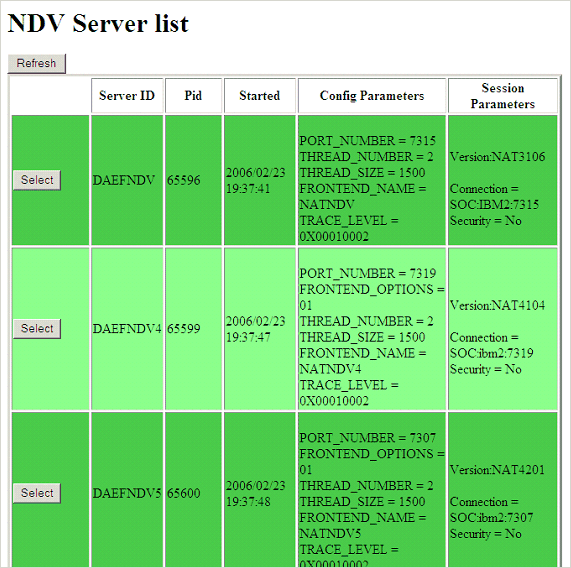Click the Started column header

[260, 96]
